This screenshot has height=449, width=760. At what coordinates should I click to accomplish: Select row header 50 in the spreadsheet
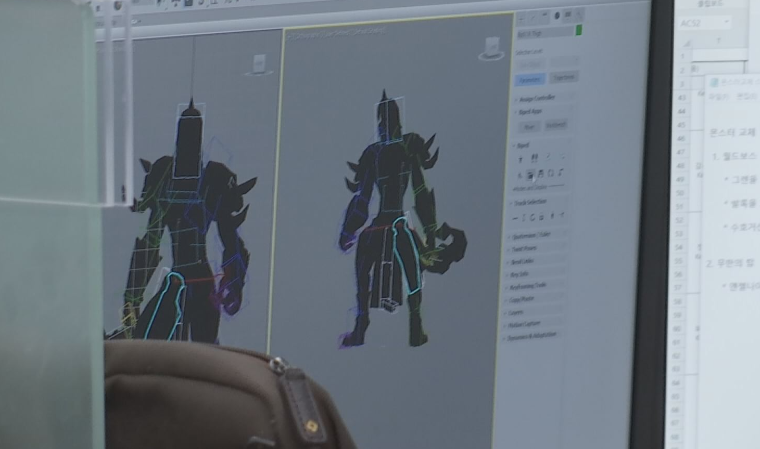pyautogui.click(x=680, y=193)
